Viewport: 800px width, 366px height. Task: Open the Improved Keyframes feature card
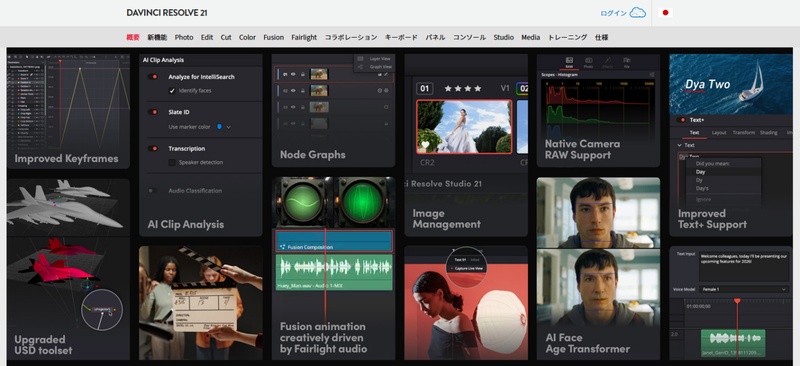68,111
